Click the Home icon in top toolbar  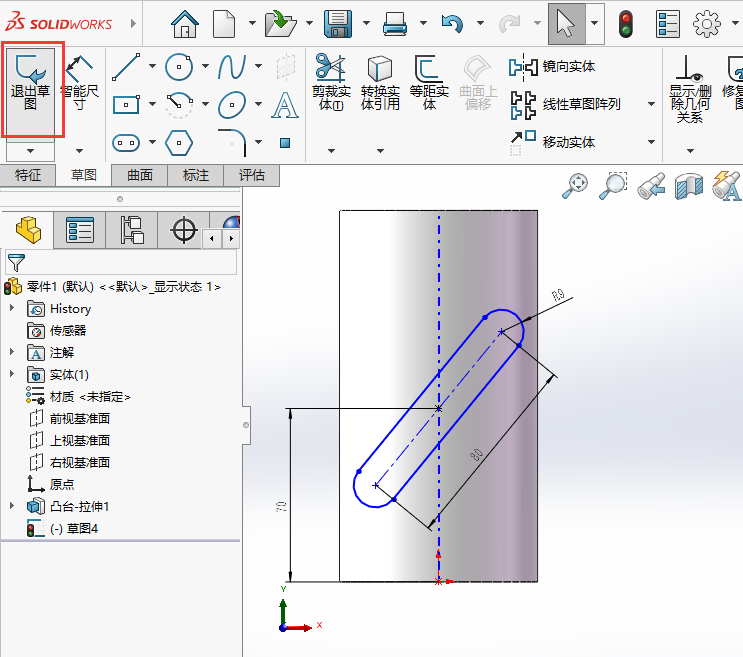coord(185,24)
